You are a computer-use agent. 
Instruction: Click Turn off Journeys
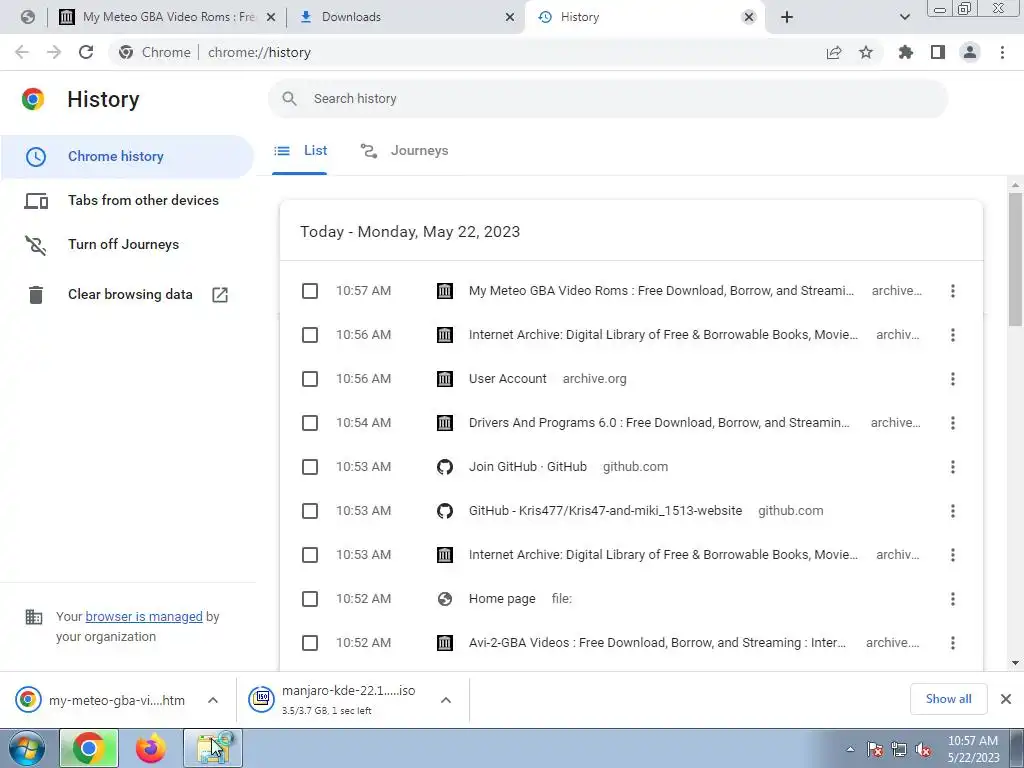tap(127, 245)
